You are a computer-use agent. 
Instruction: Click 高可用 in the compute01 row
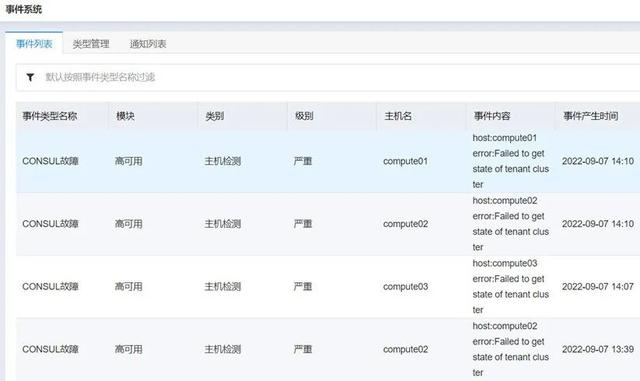click(129, 161)
